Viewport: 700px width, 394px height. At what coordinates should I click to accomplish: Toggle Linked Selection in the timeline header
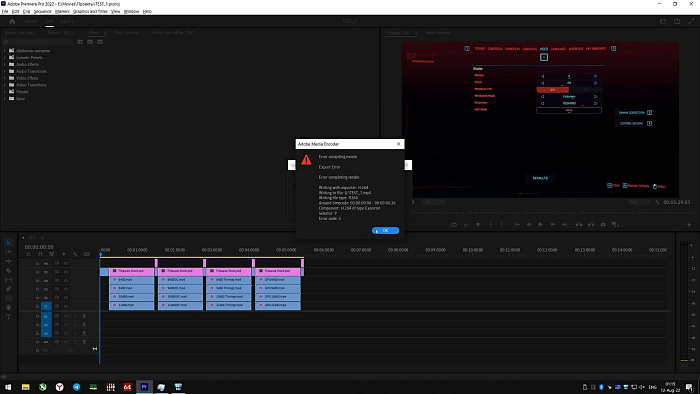point(52,254)
